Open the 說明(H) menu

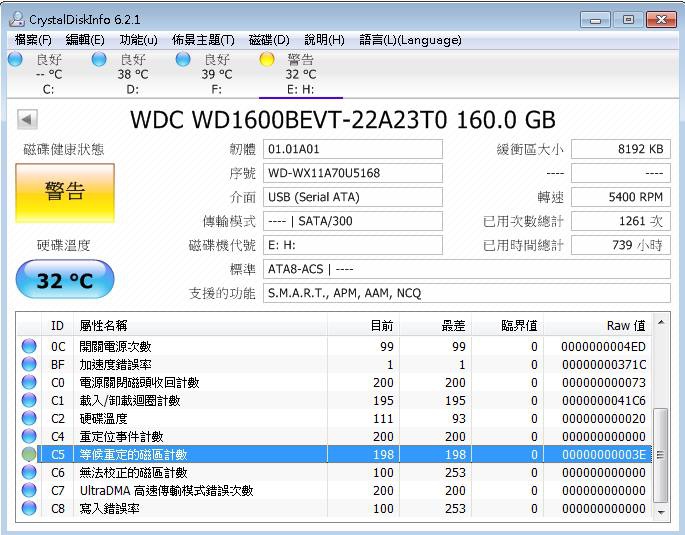pyautogui.click(x=324, y=40)
